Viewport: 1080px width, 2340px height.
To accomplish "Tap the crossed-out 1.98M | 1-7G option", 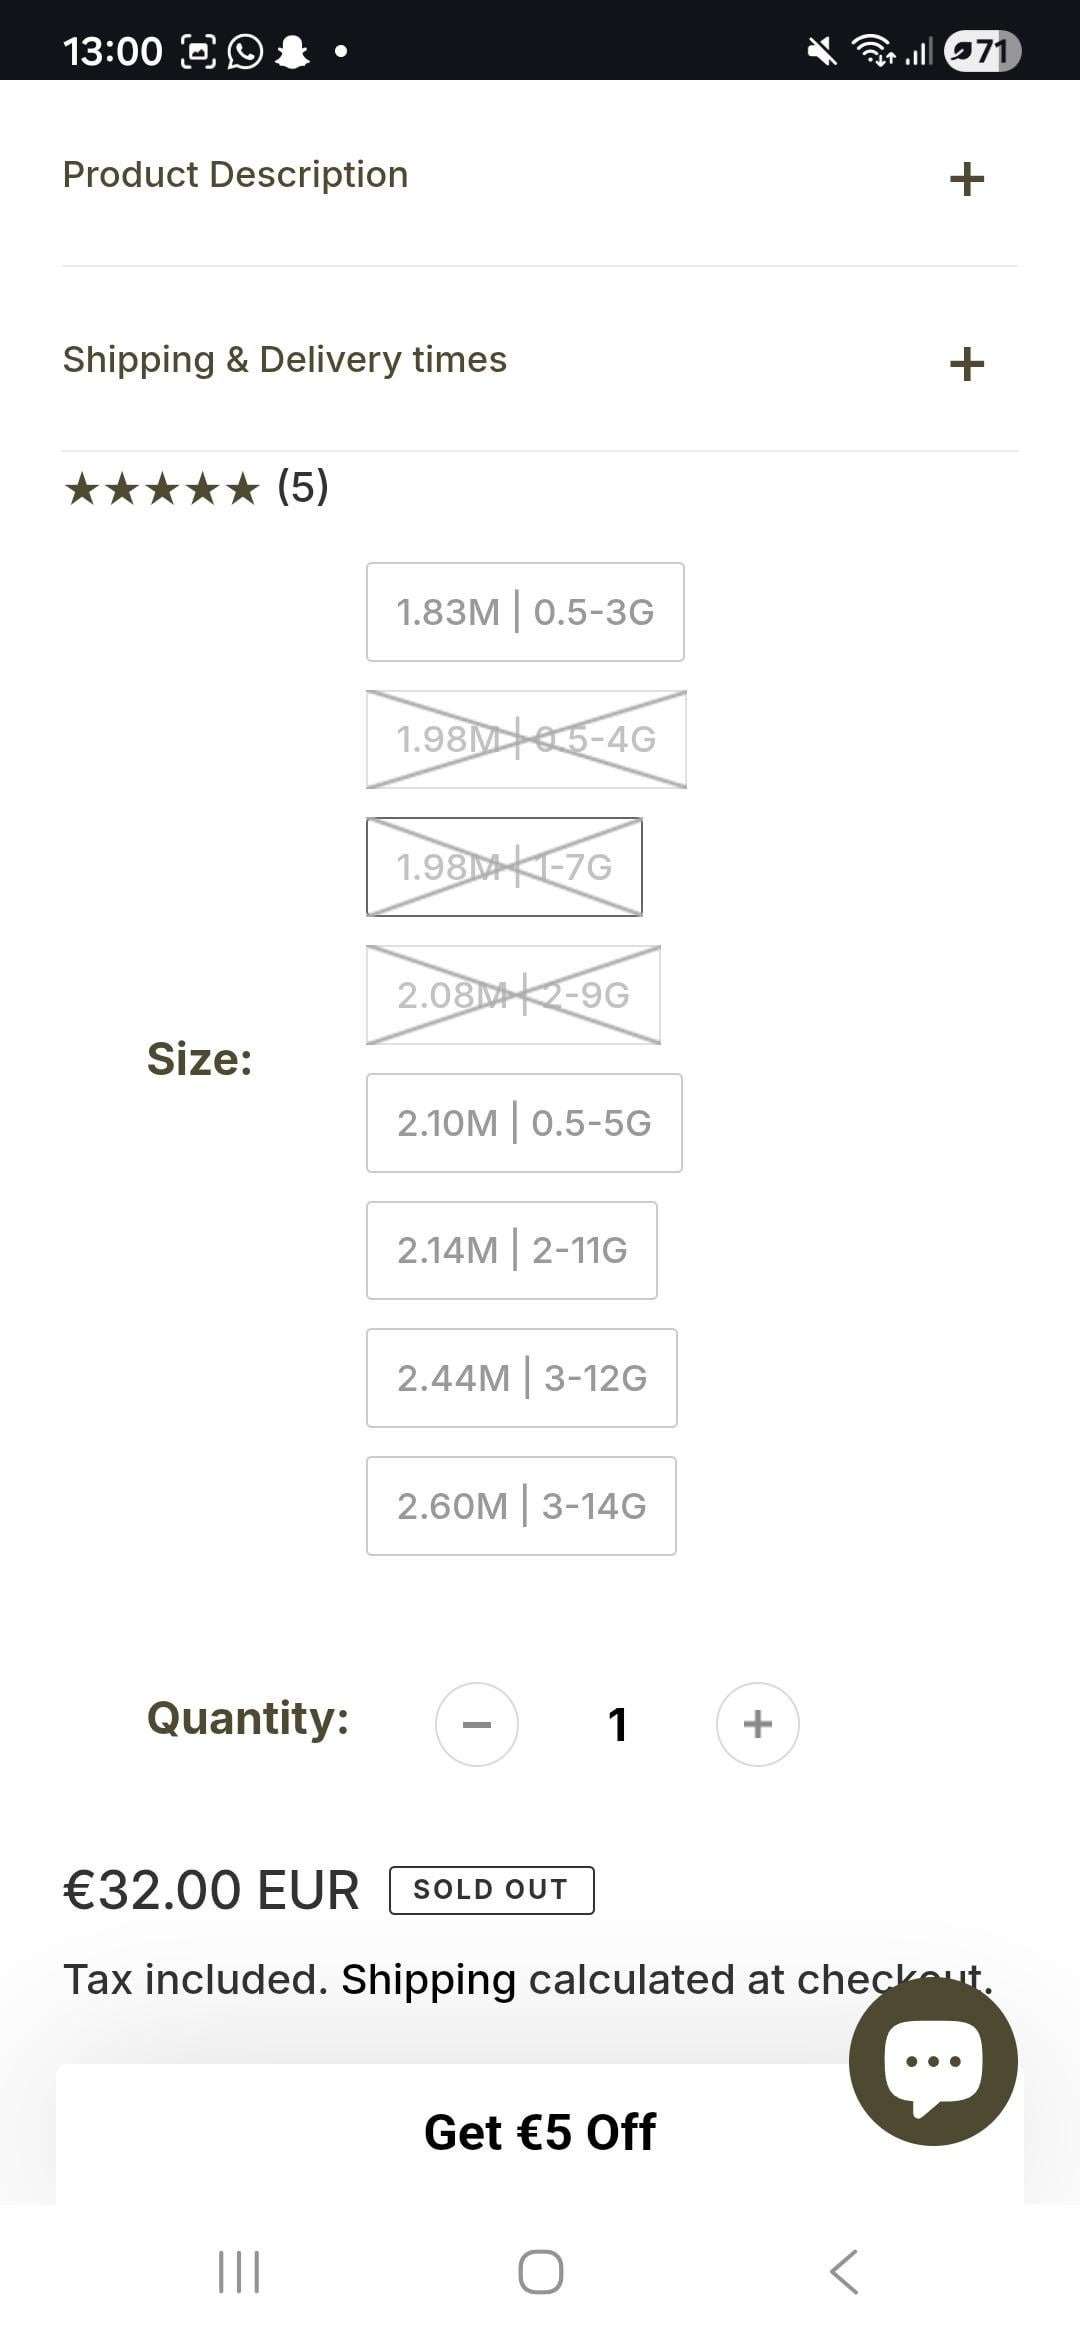I will click(504, 867).
